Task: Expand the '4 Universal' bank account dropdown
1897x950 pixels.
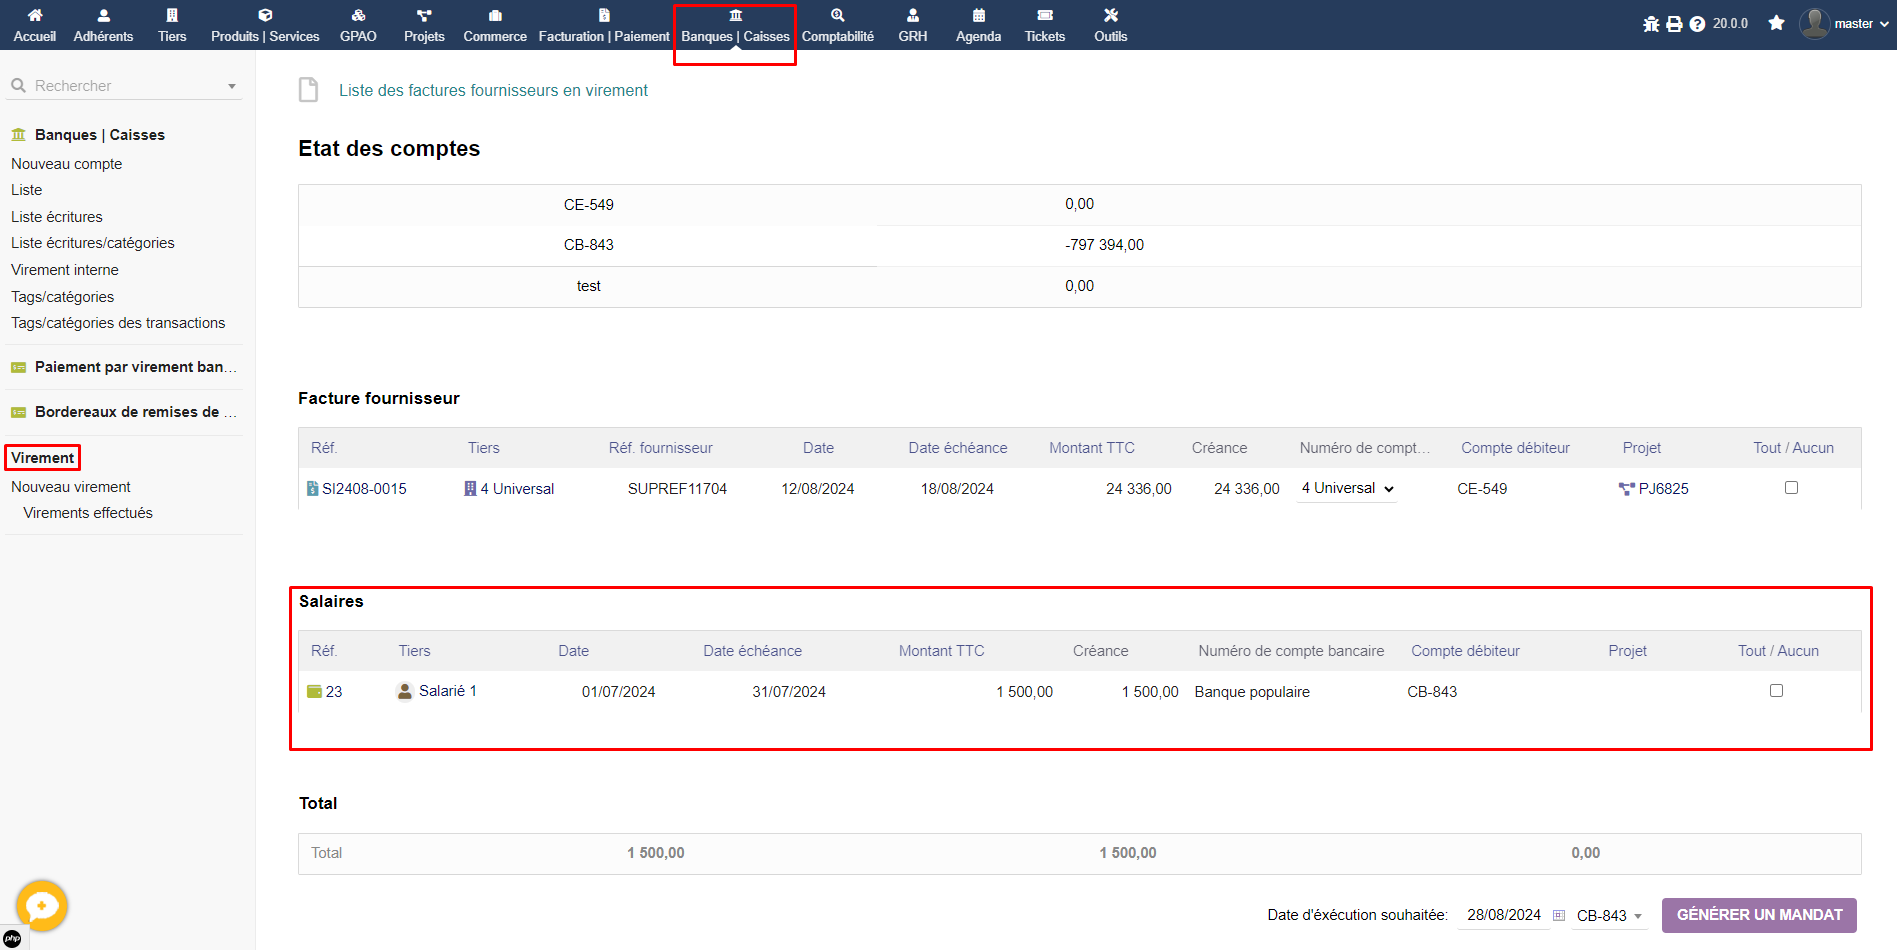Action: click(x=1347, y=489)
